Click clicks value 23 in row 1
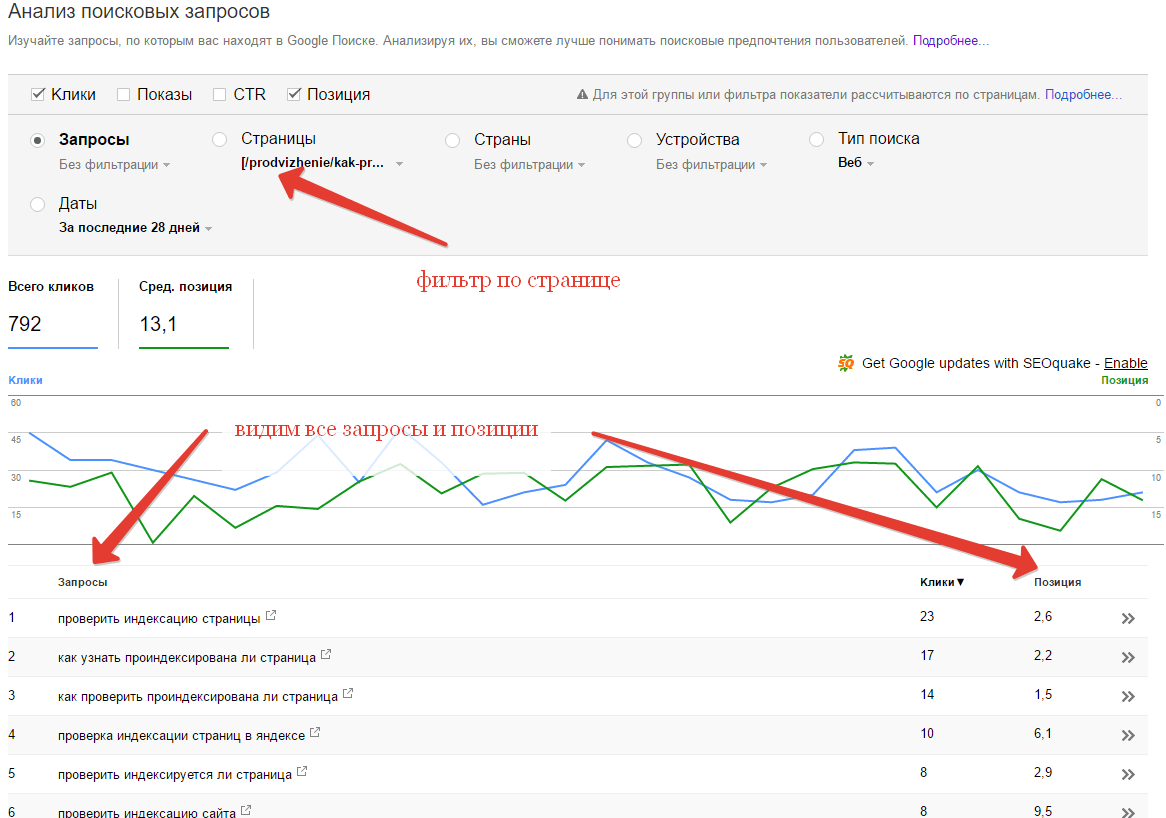This screenshot has height=818, width=1166. point(927,616)
